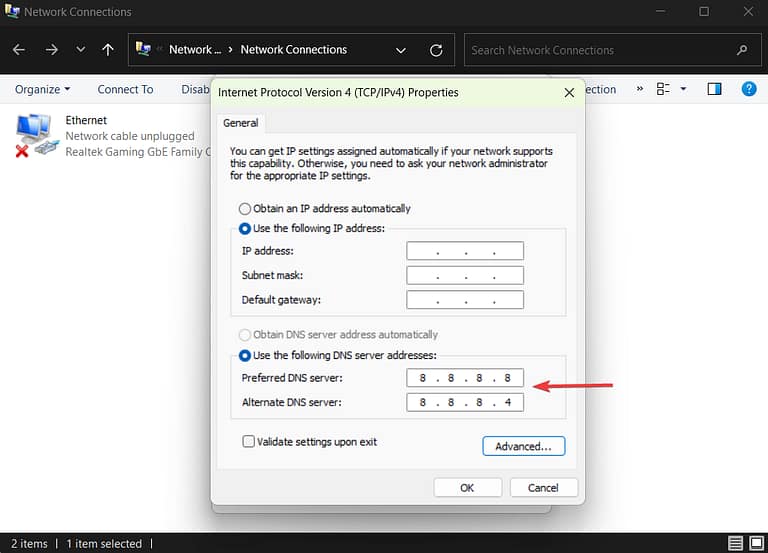Select Use the following IP address
Viewport: 768px width, 553px height.
[x=245, y=229]
